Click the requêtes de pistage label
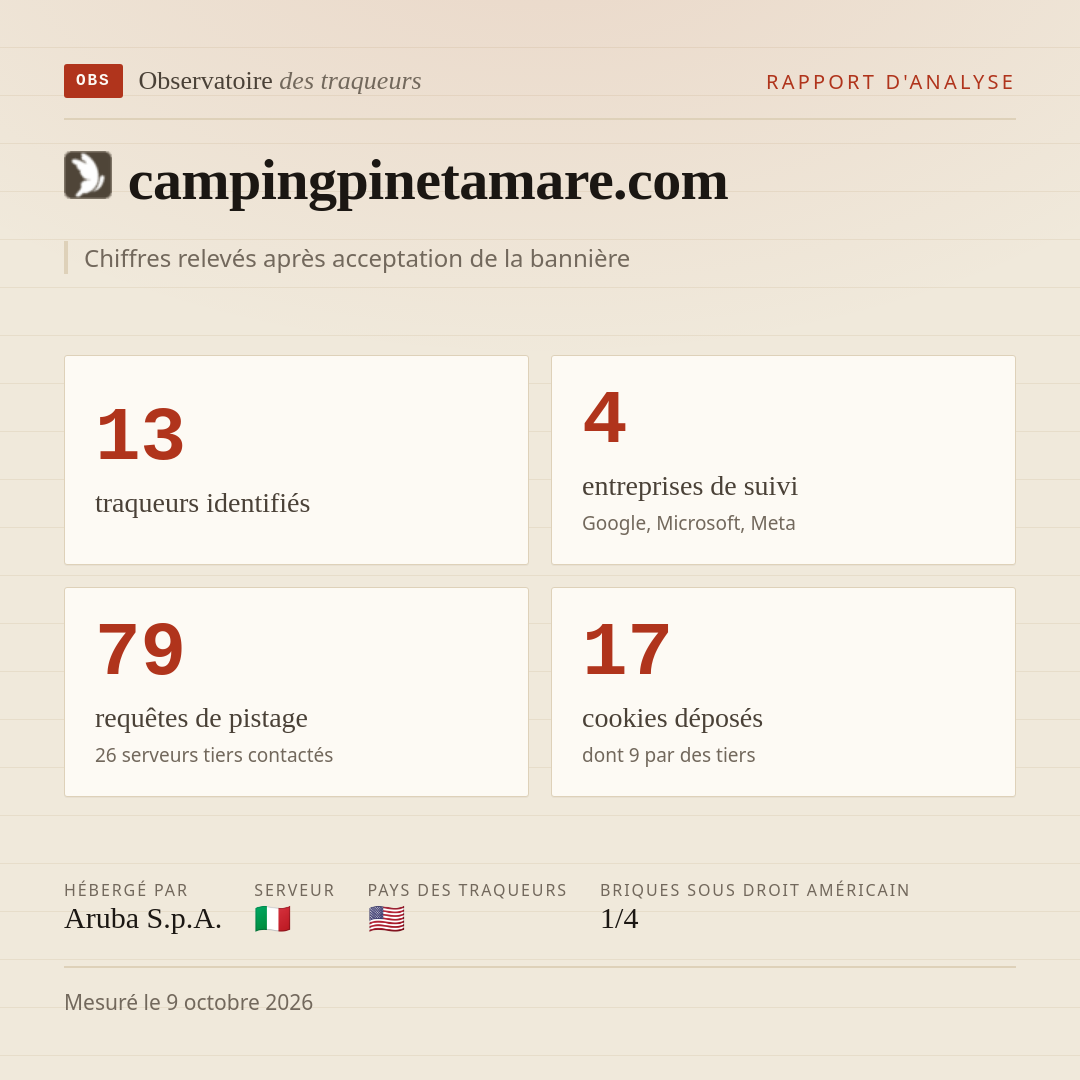Viewport: 1080px width, 1080px height. pos(201,718)
